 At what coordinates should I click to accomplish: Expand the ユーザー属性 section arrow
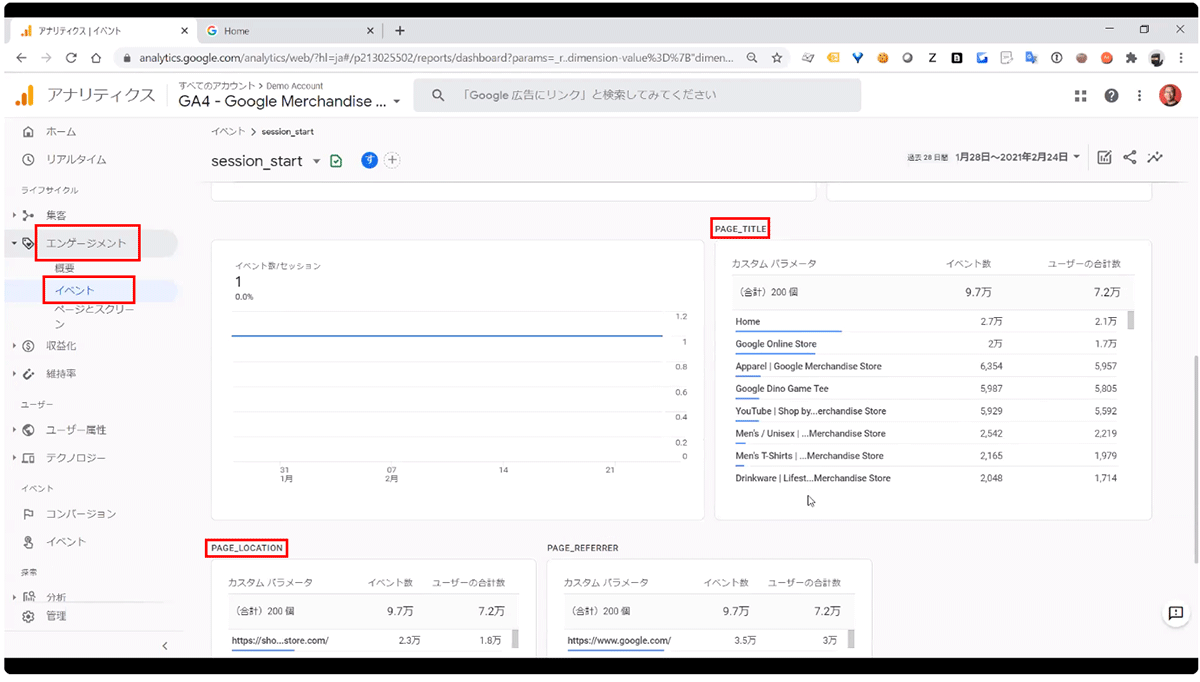[14, 430]
